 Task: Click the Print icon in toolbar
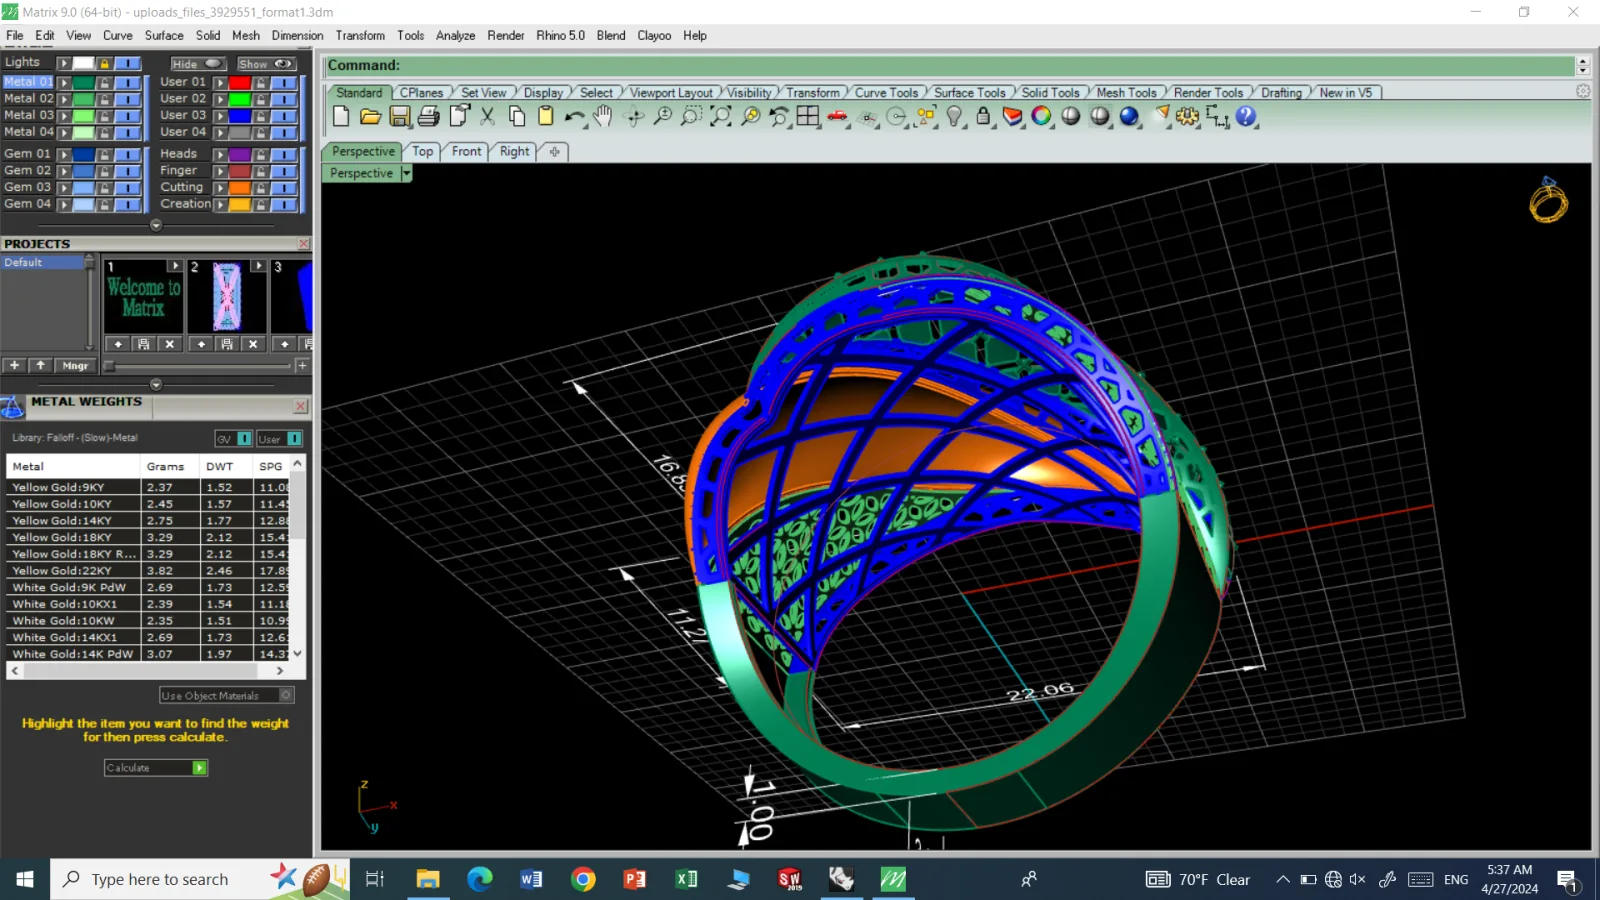tap(429, 116)
